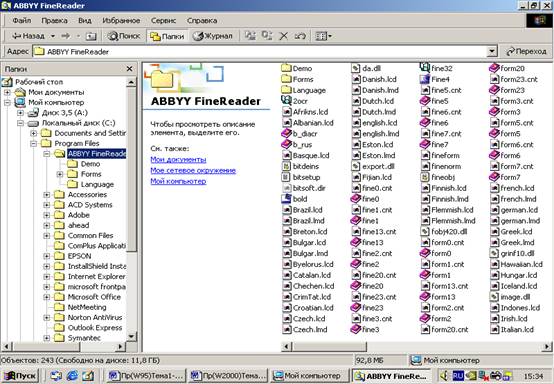Open the Файл menu
This screenshot has height=384, width=554.
(22, 20)
